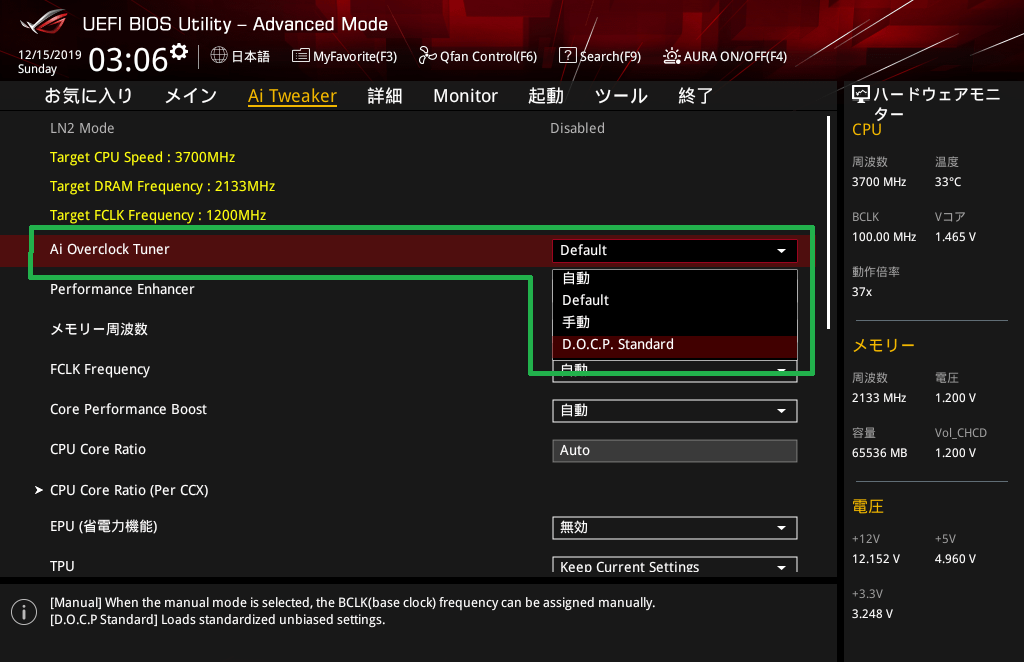Image resolution: width=1024 pixels, height=662 pixels.
Task: Click Target FCLK Frequency : 1200MHz text
Action: [x=158, y=215]
